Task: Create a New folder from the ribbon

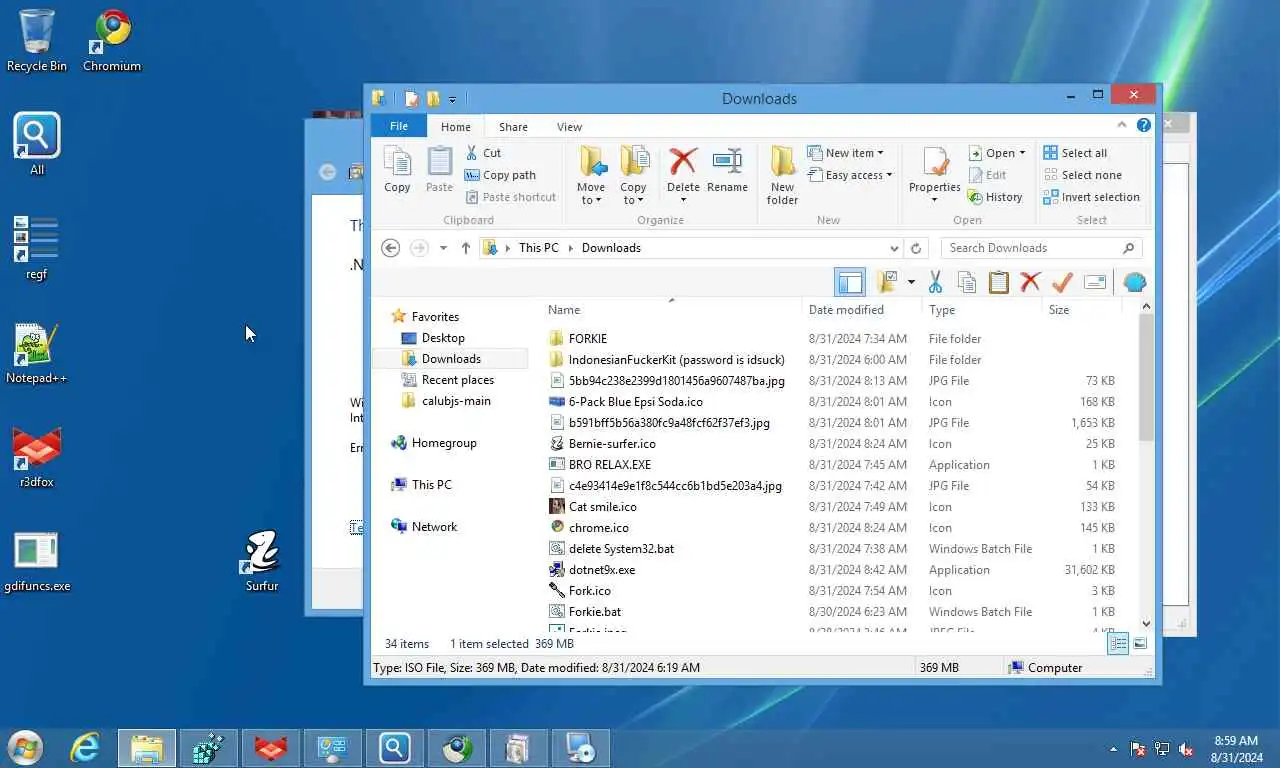Action: click(x=782, y=175)
